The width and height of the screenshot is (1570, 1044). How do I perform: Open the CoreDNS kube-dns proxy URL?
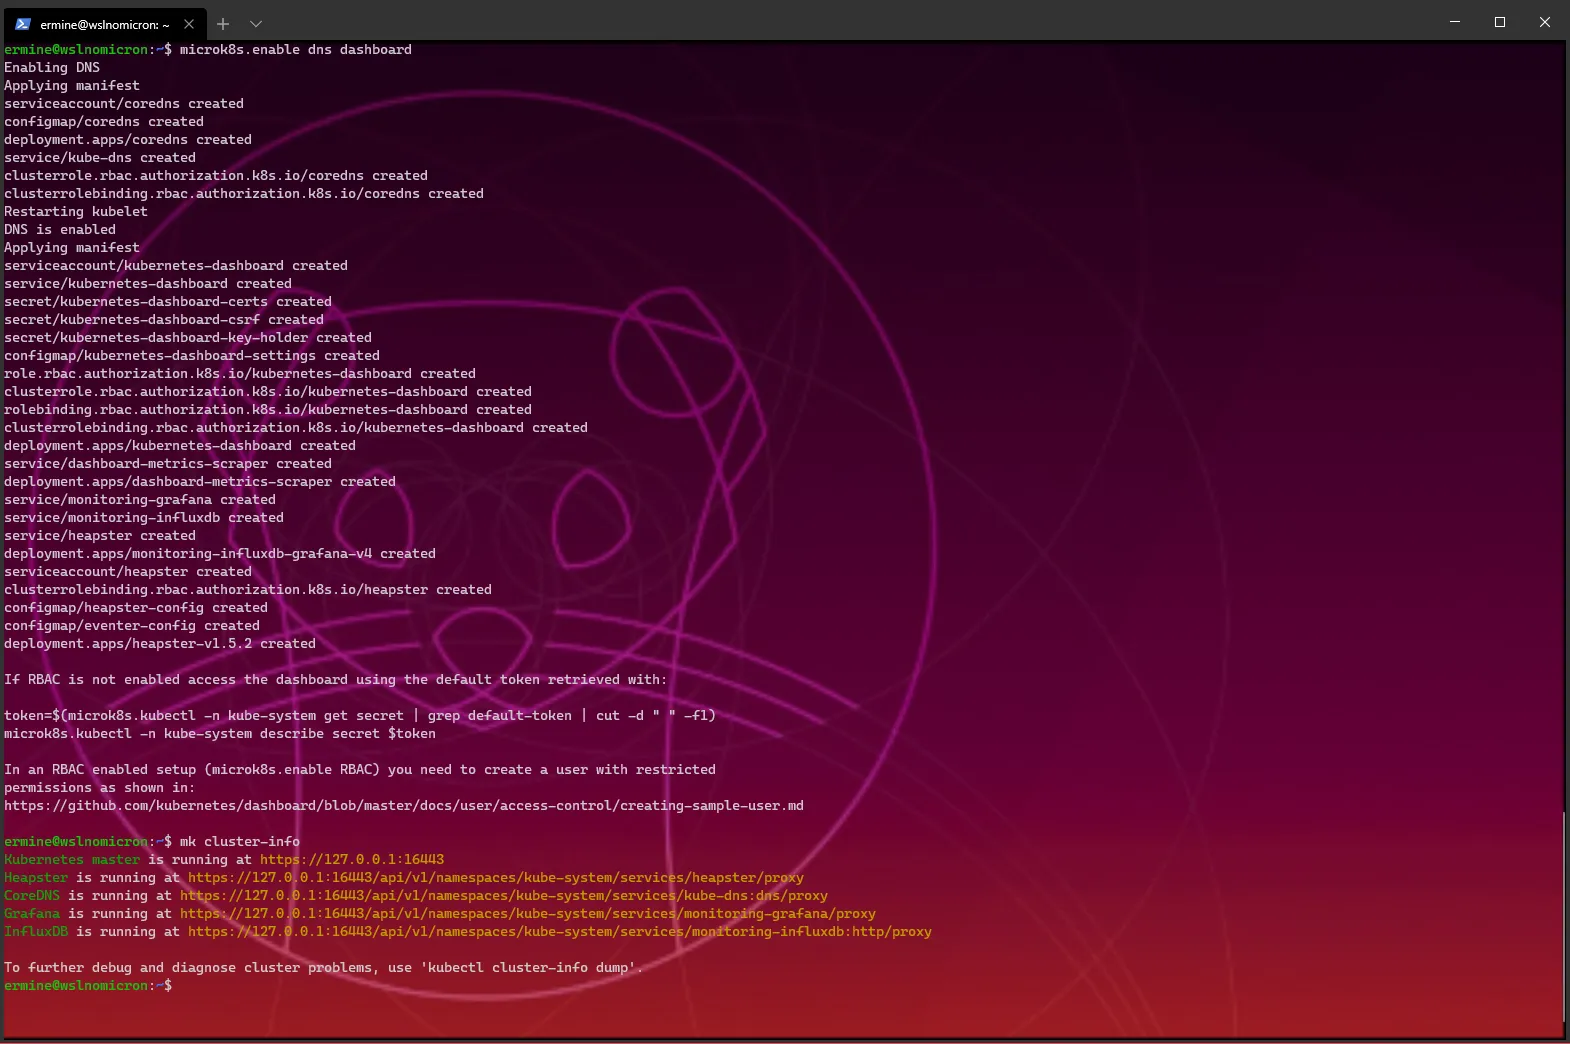click(503, 896)
